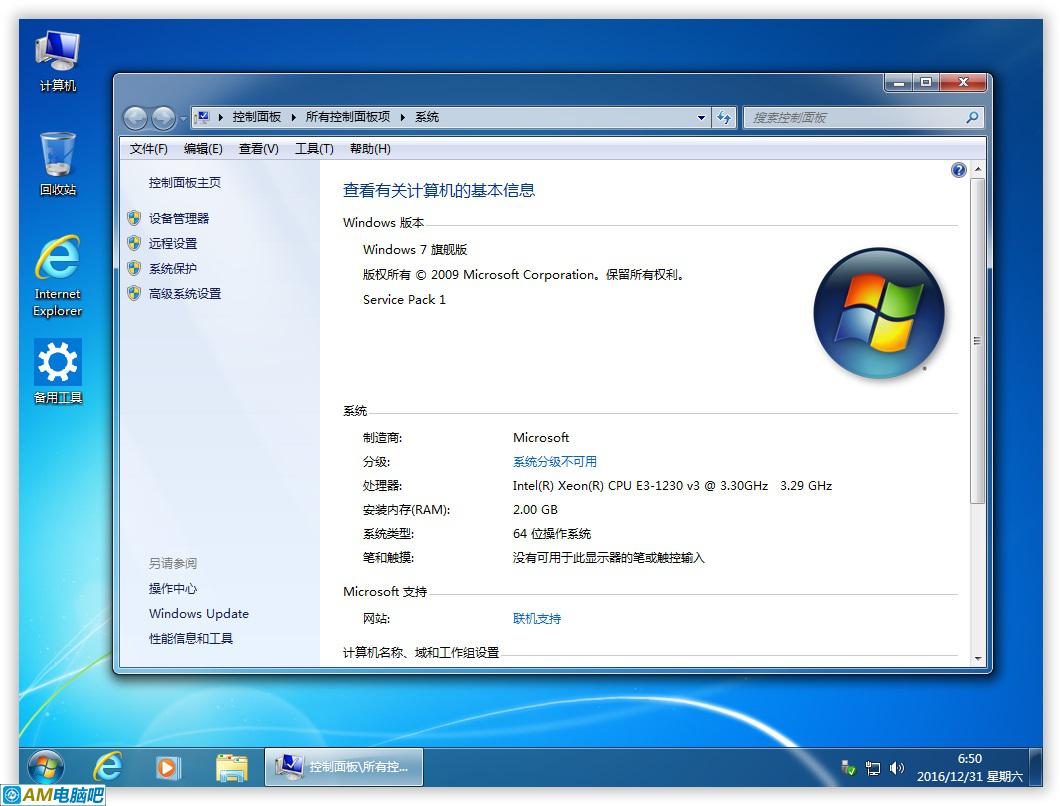Expand the arrow before 控制面板 breadcrumb
The width and height of the screenshot is (1062, 806).
point(221,117)
